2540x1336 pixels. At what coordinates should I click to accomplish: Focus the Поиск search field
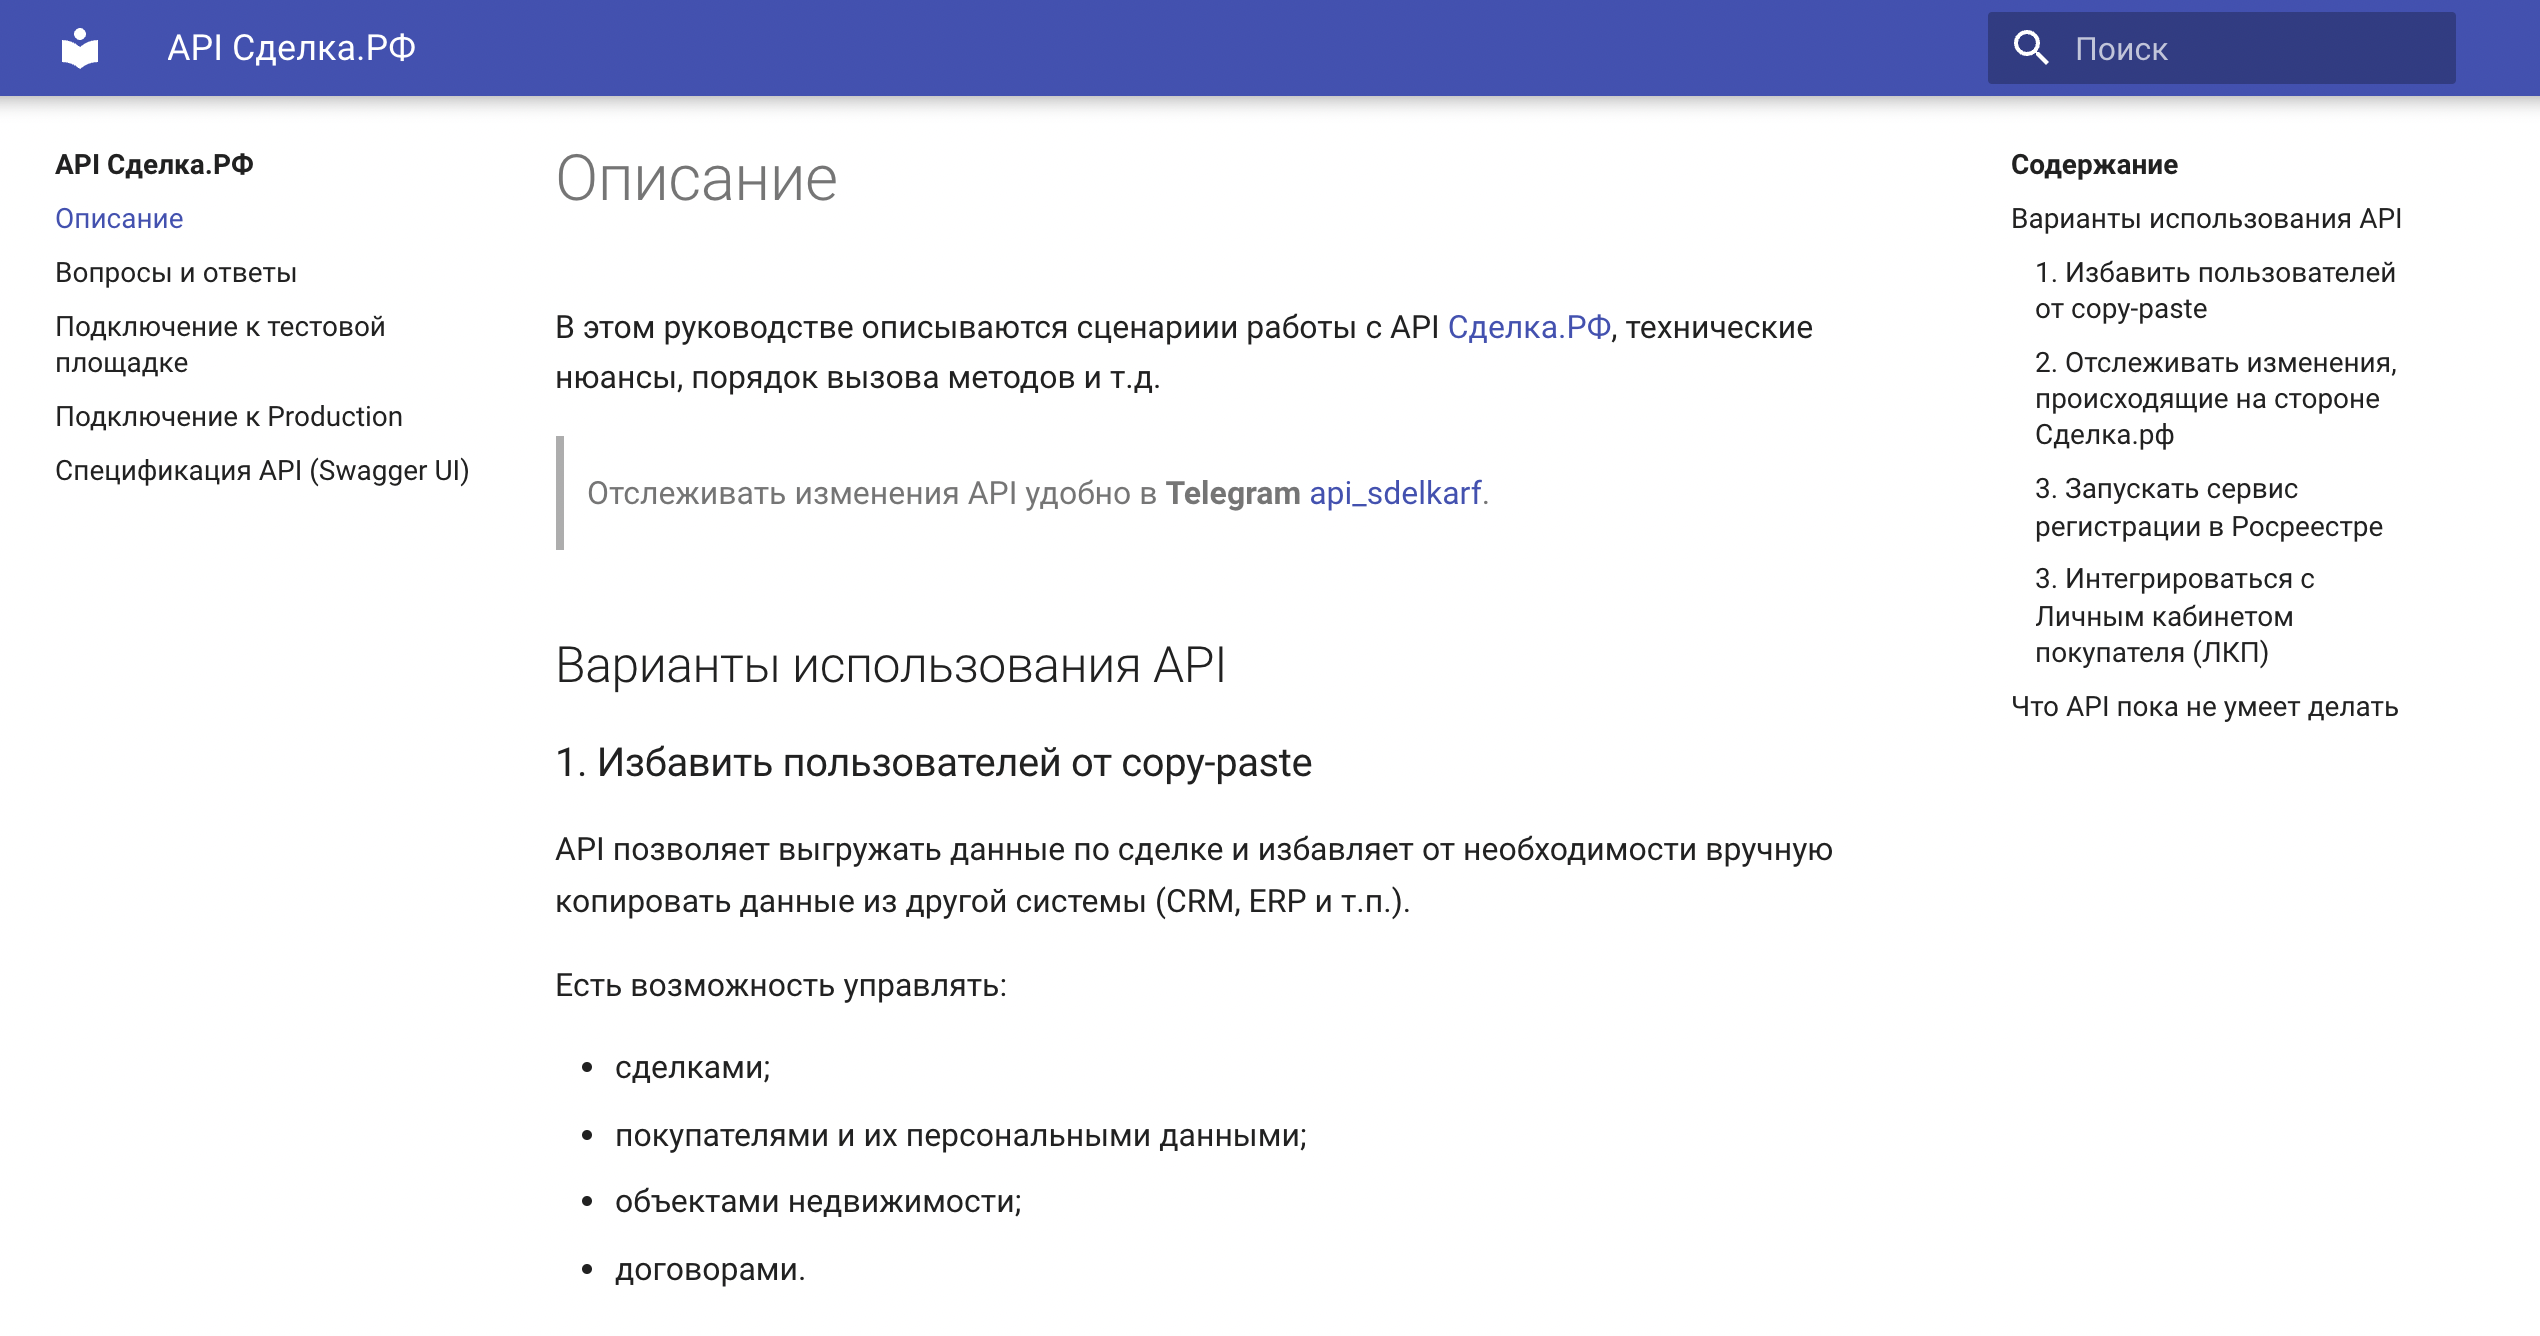2221,48
